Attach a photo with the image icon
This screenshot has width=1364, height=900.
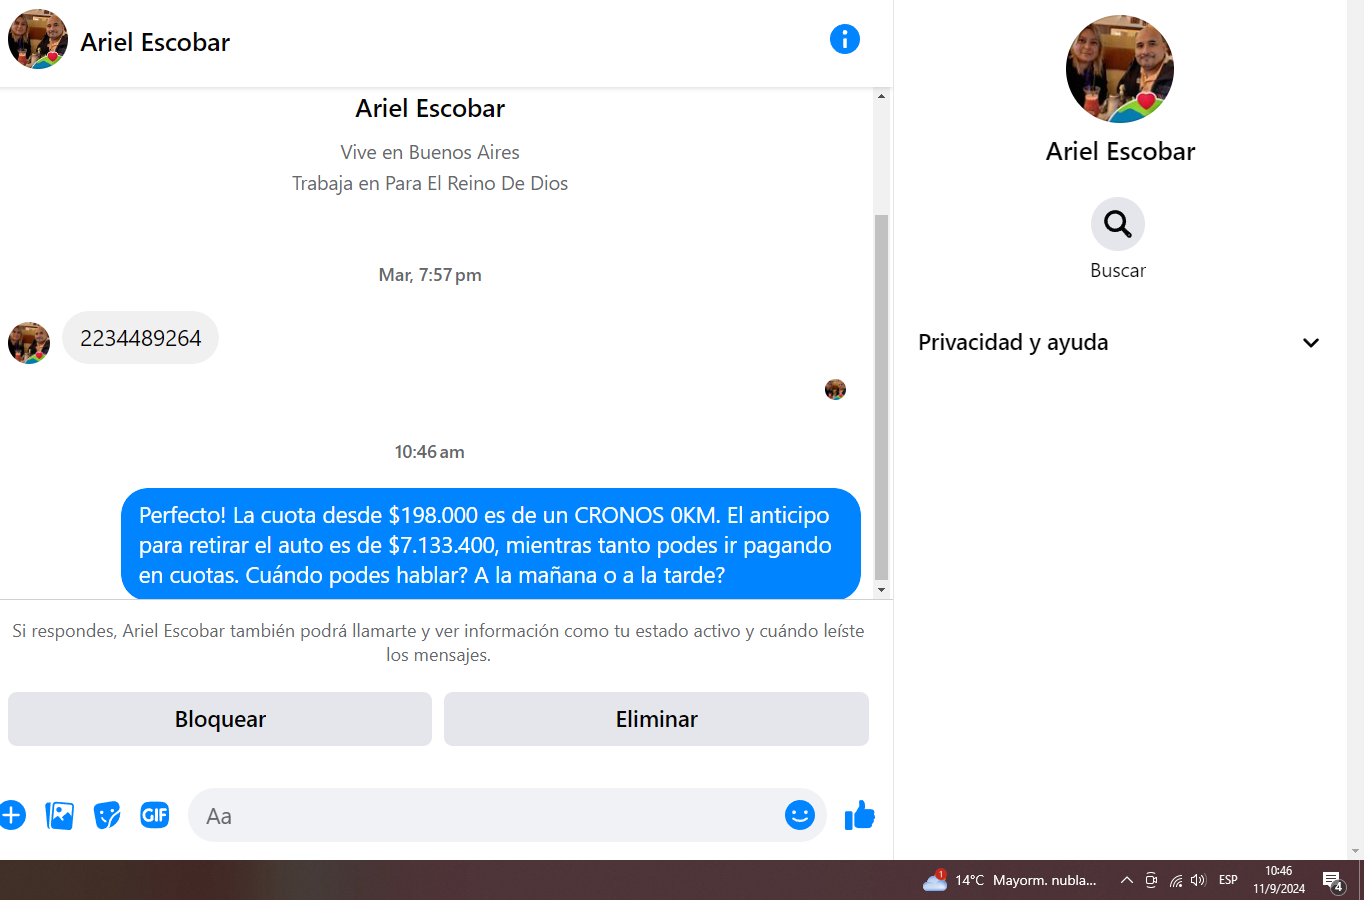tap(59, 815)
